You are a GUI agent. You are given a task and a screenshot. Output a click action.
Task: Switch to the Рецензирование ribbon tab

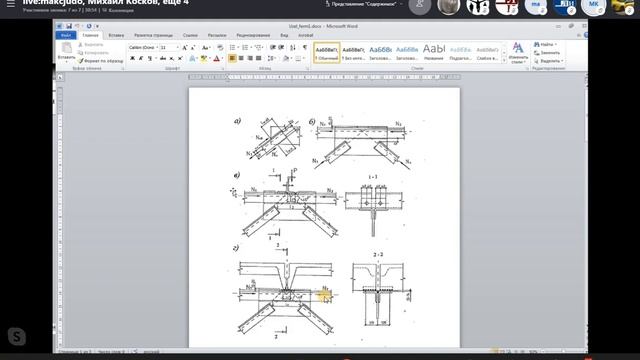(253, 36)
